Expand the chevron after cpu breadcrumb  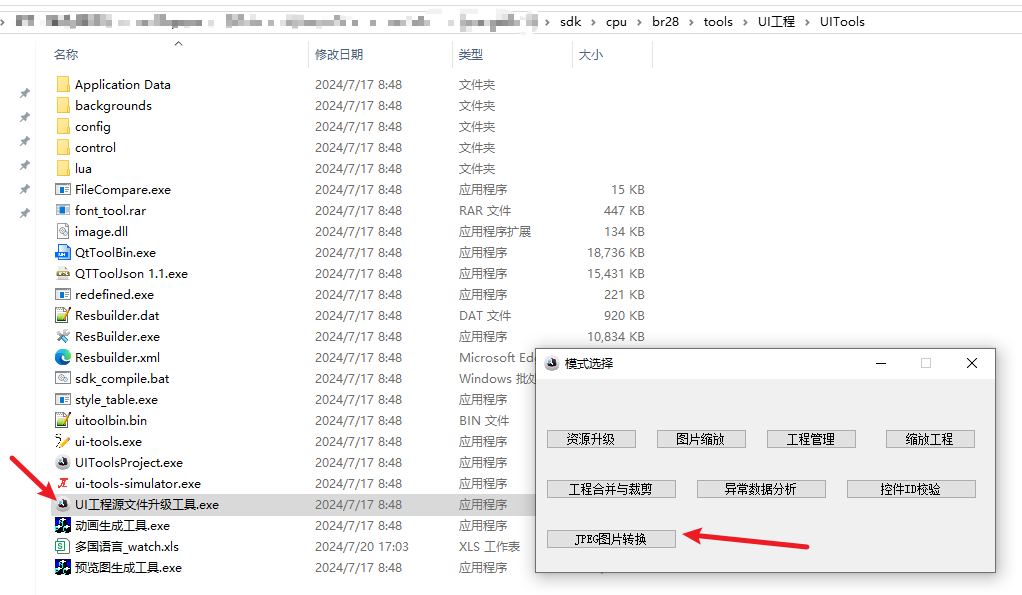[x=639, y=22]
